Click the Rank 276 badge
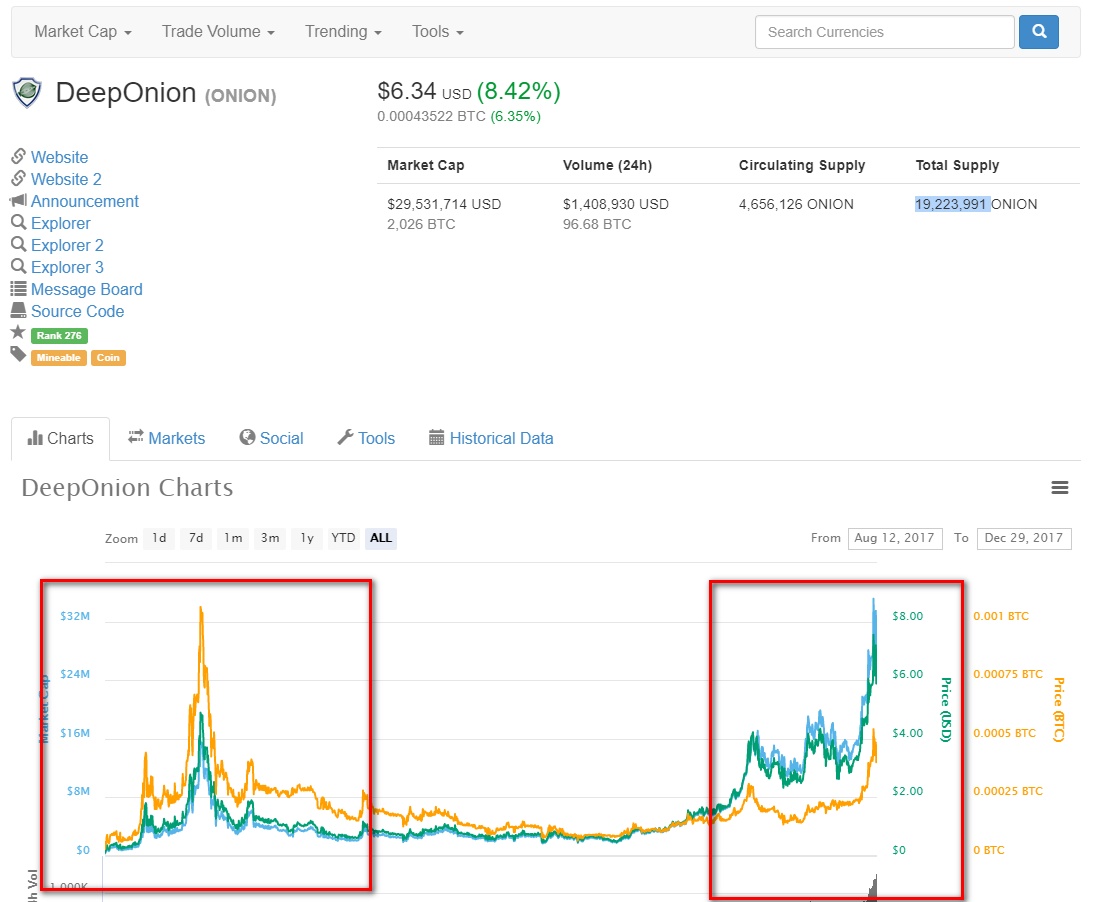 pos(60,335)
